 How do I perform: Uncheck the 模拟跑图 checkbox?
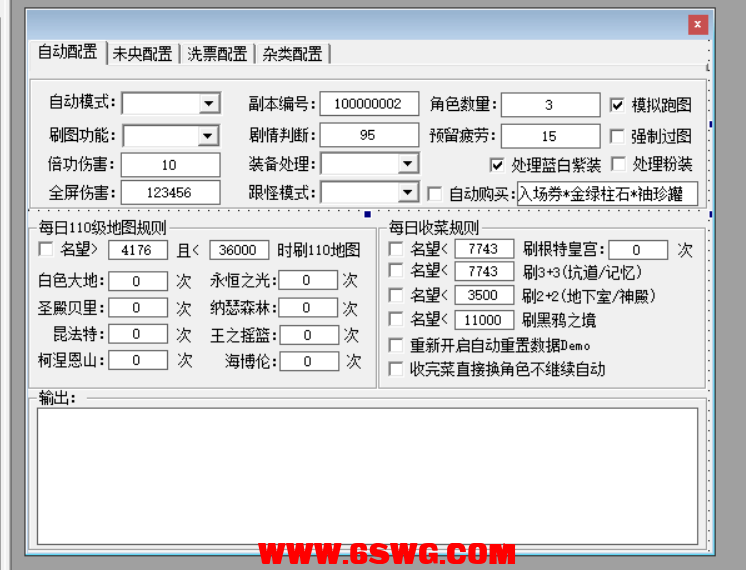coord(617,105)
